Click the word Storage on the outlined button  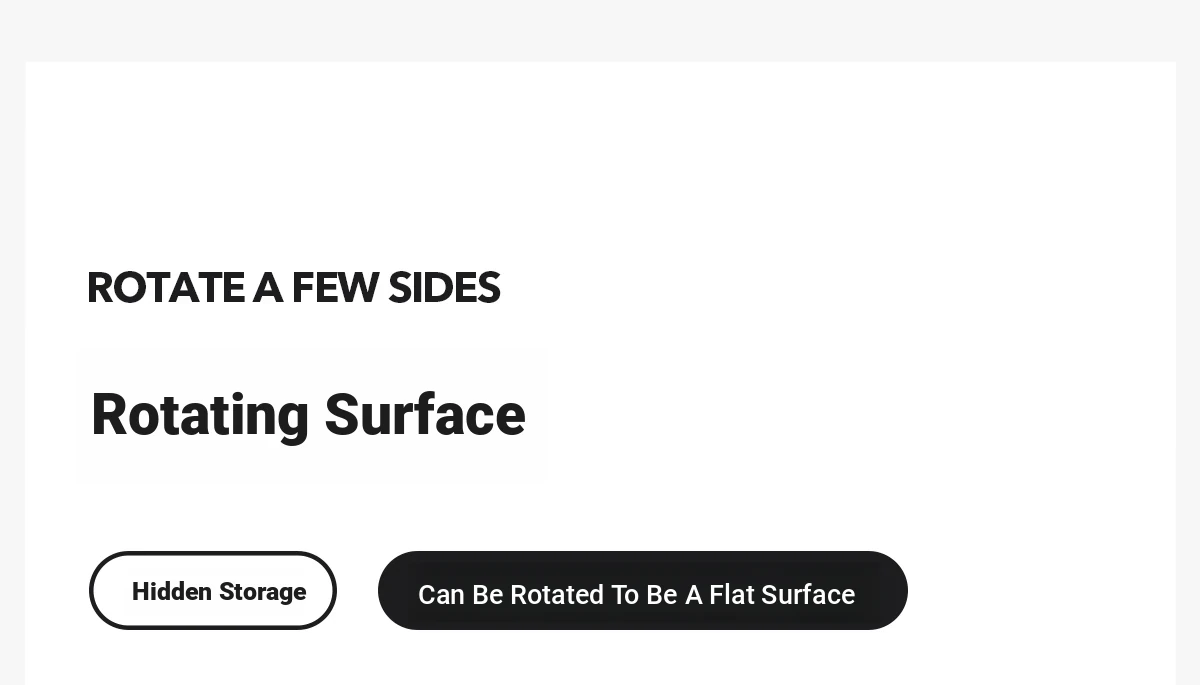(262, 592)
